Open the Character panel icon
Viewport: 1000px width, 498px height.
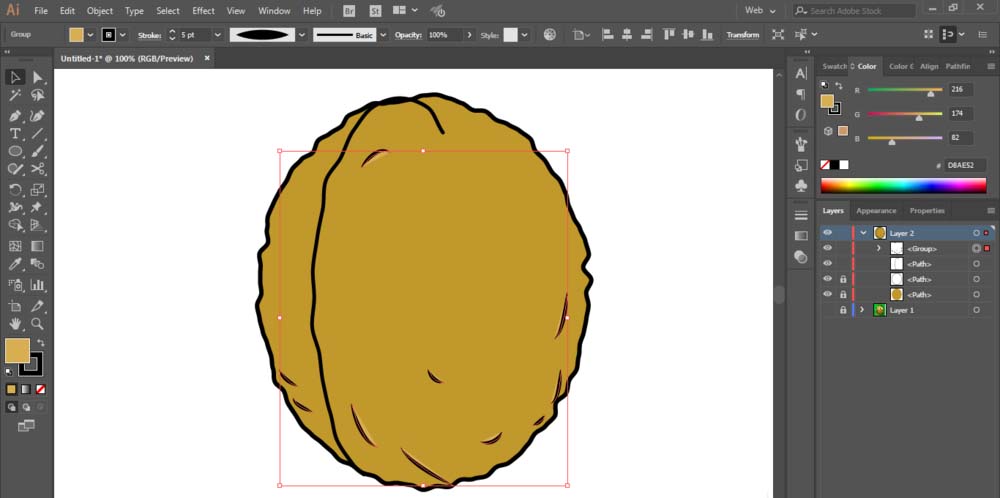tap(801, 74)
